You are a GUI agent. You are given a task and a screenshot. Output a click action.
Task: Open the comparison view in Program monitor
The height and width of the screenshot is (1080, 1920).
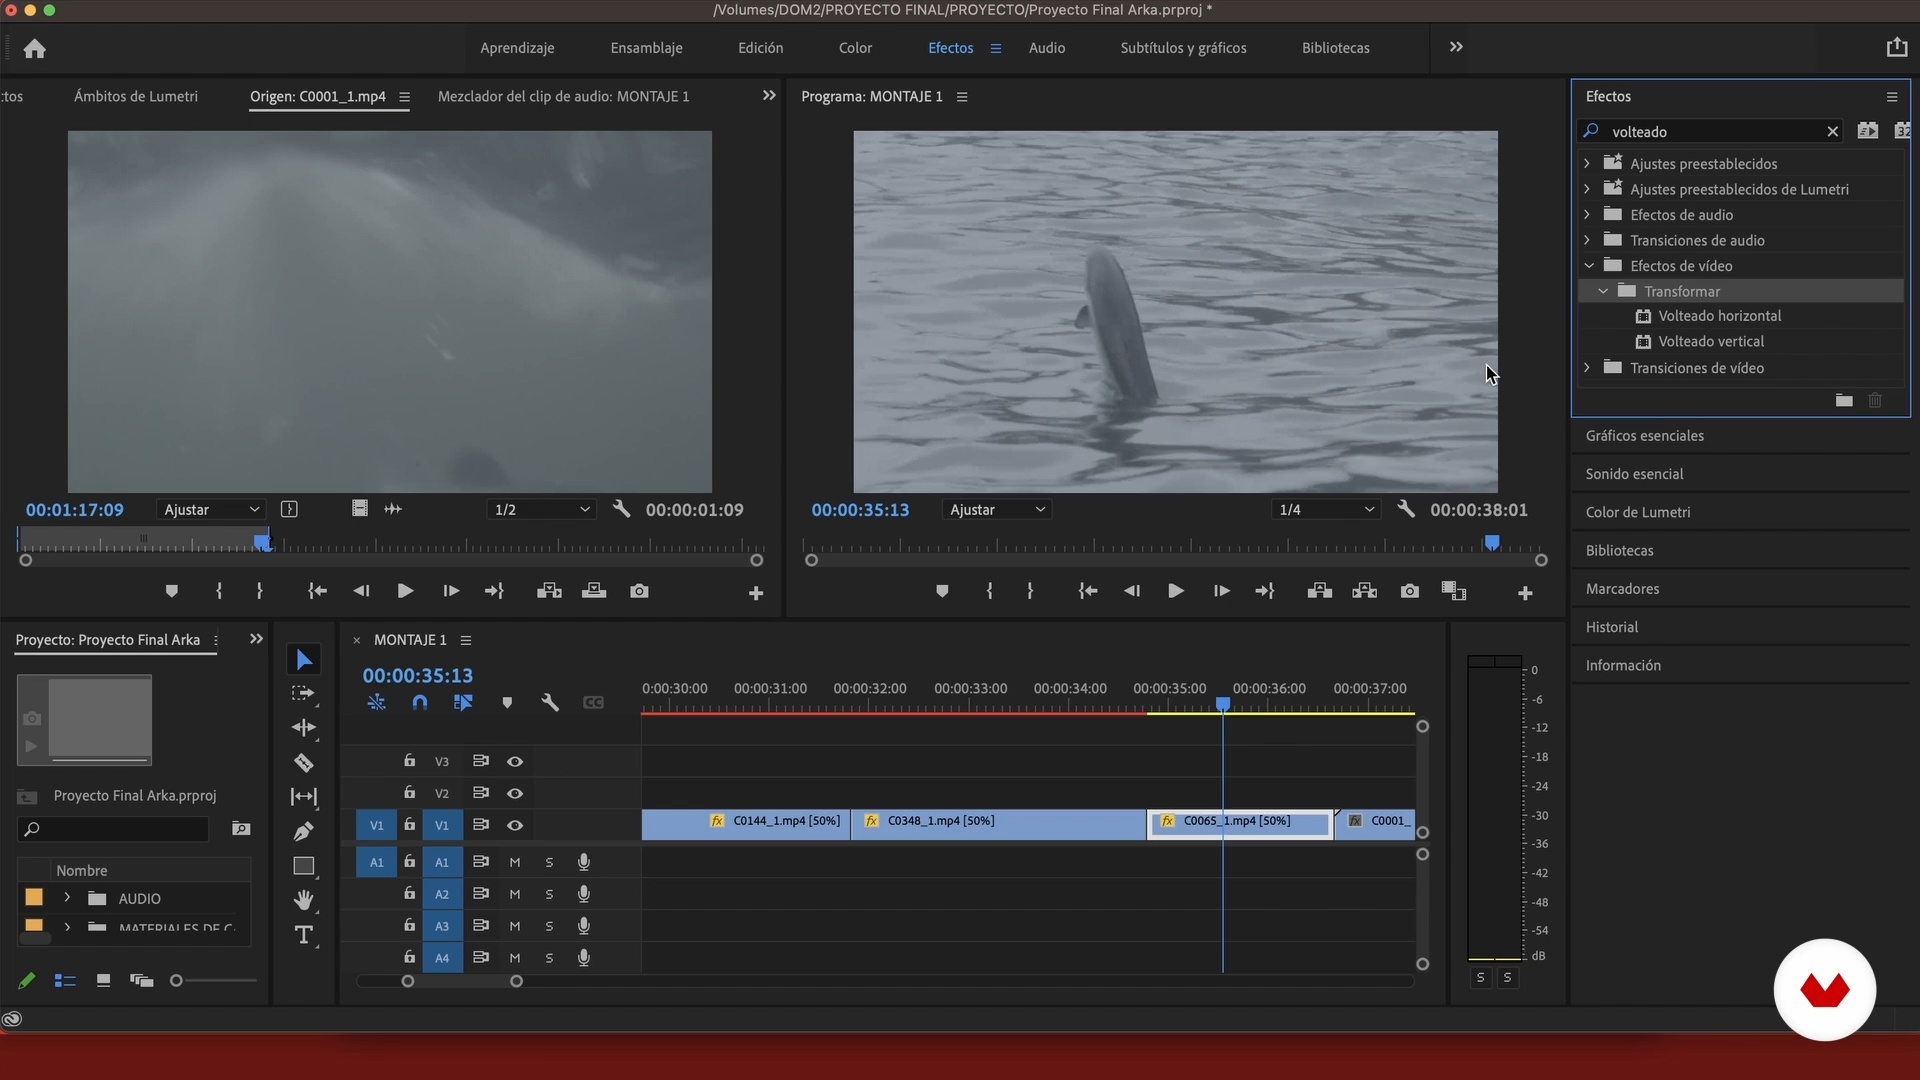[x=1453, y=591]
